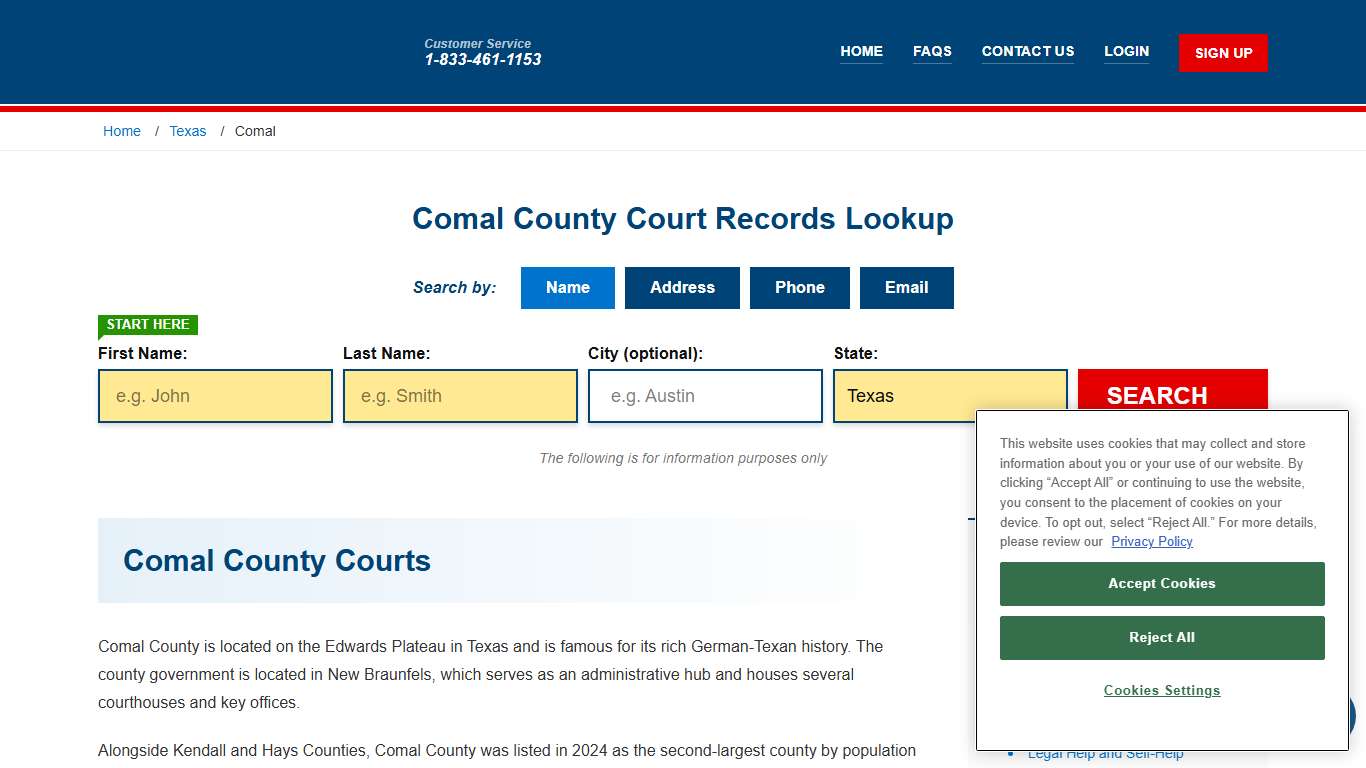Screen dimensions: 1366x768
Task: View the Privacy Policy
Action: [x=1152, y=541]
